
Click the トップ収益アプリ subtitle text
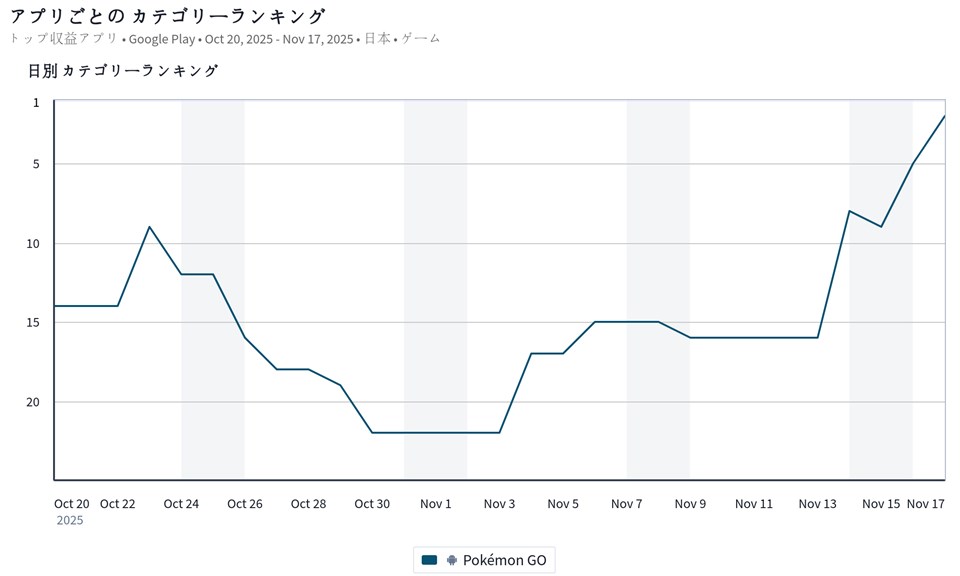point(63,39)
